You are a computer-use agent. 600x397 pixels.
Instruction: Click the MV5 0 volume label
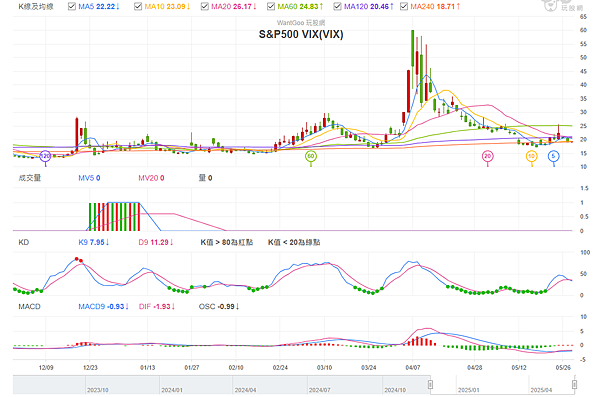tap(89, 178)
